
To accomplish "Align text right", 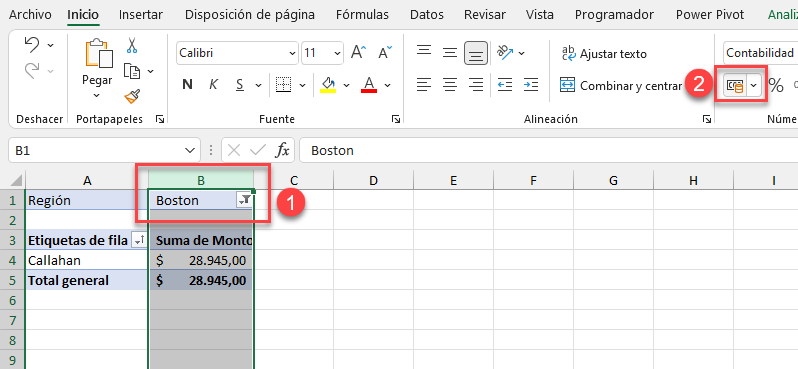I will pos(476,85).
